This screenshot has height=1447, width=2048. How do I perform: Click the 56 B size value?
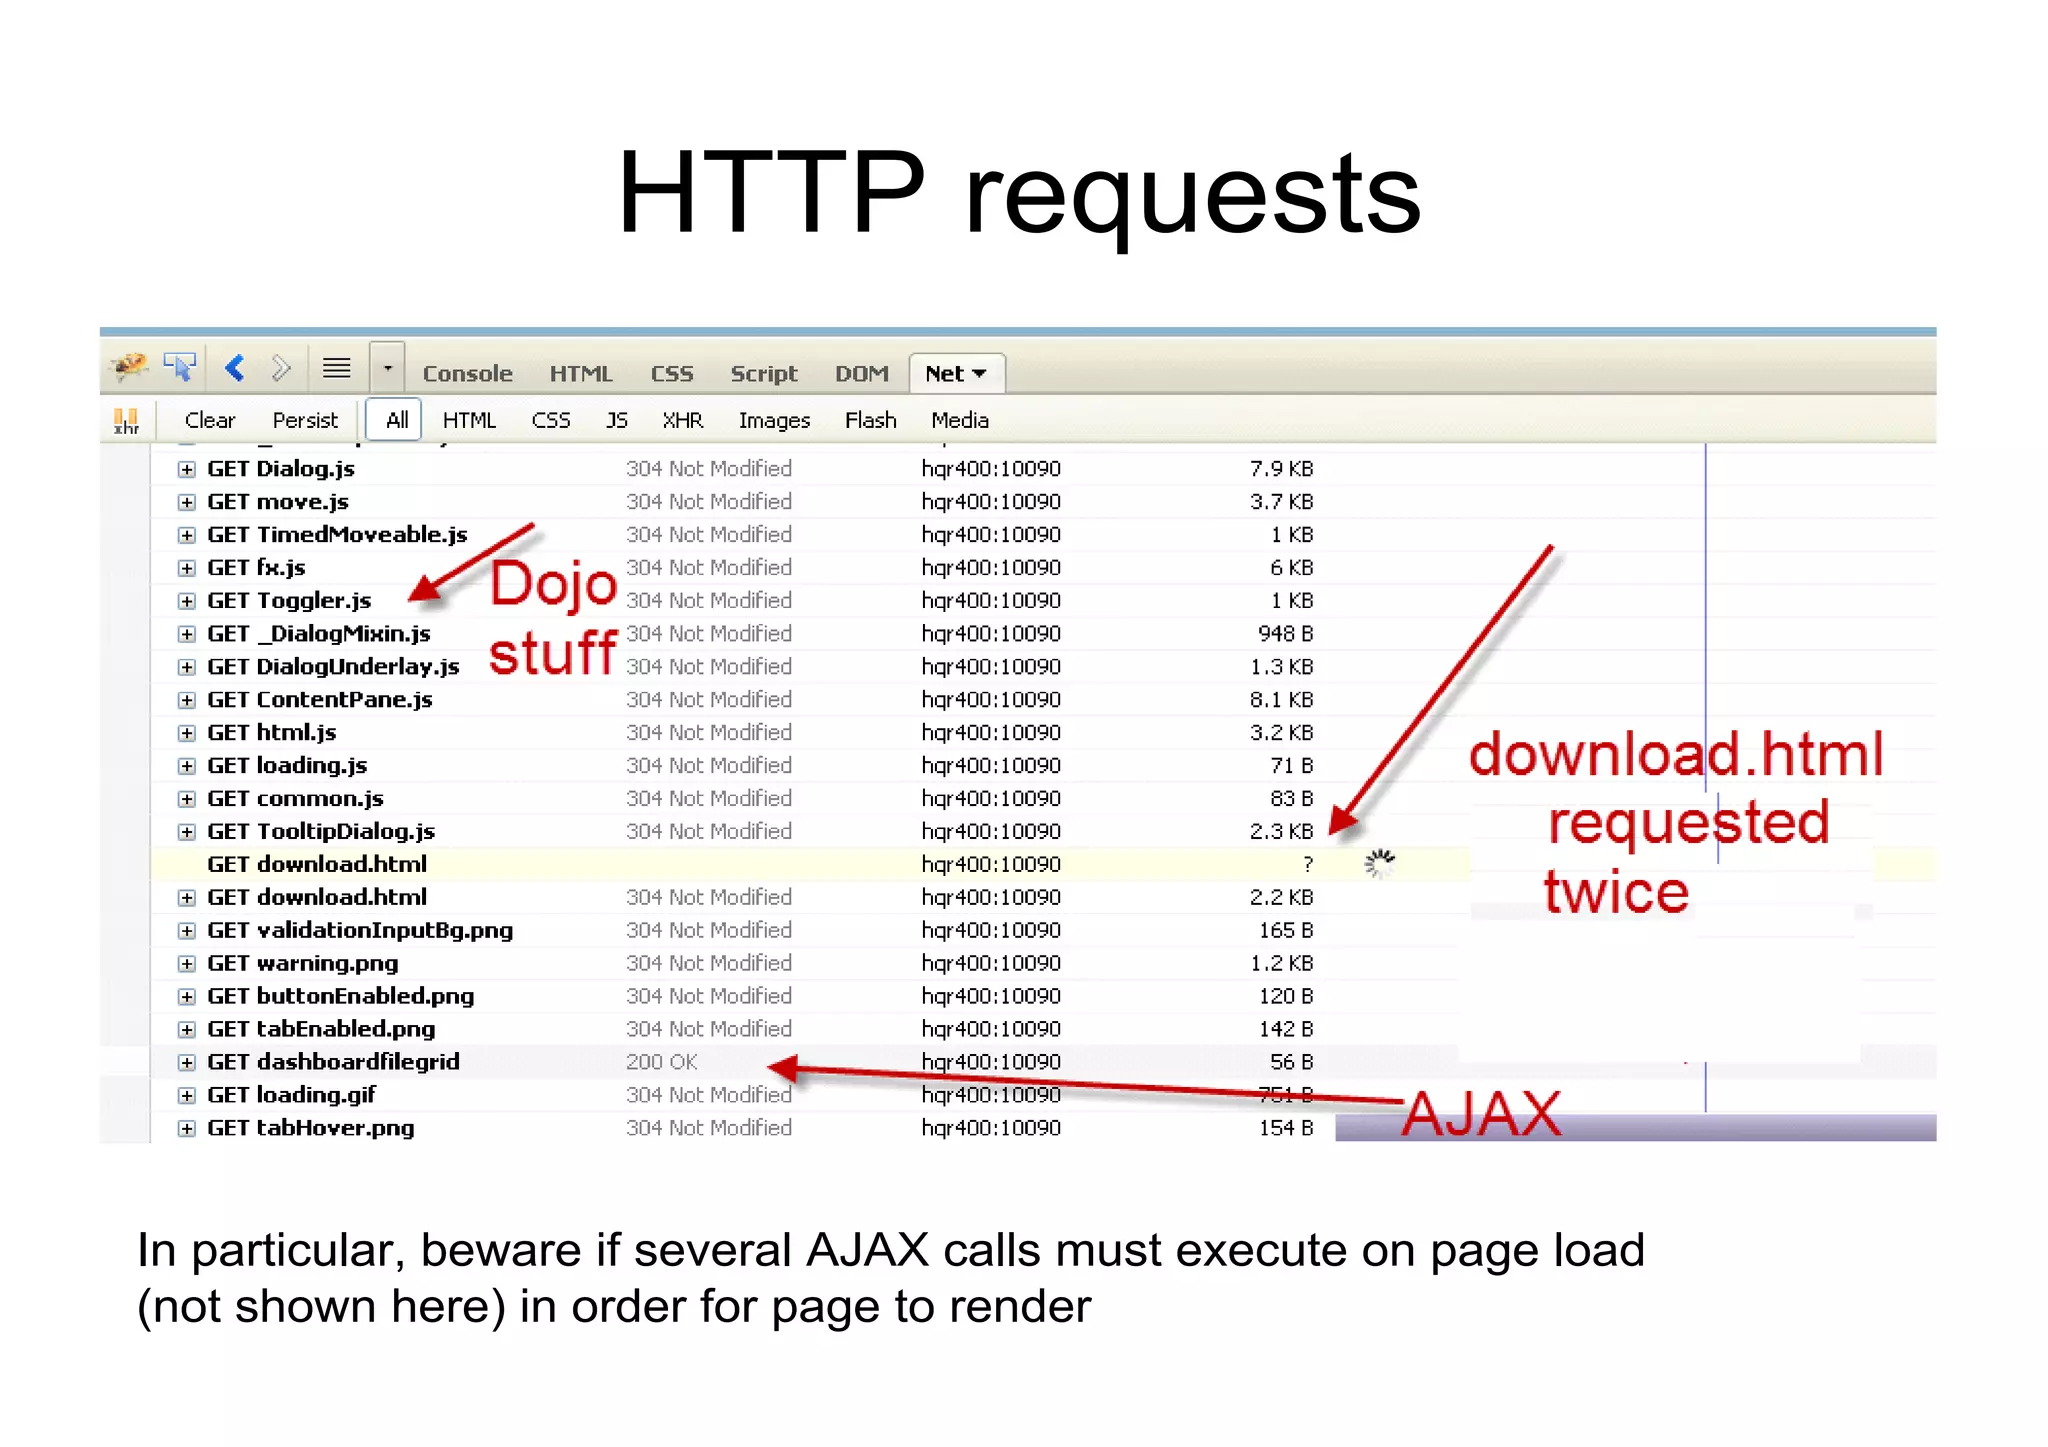1292,1062
